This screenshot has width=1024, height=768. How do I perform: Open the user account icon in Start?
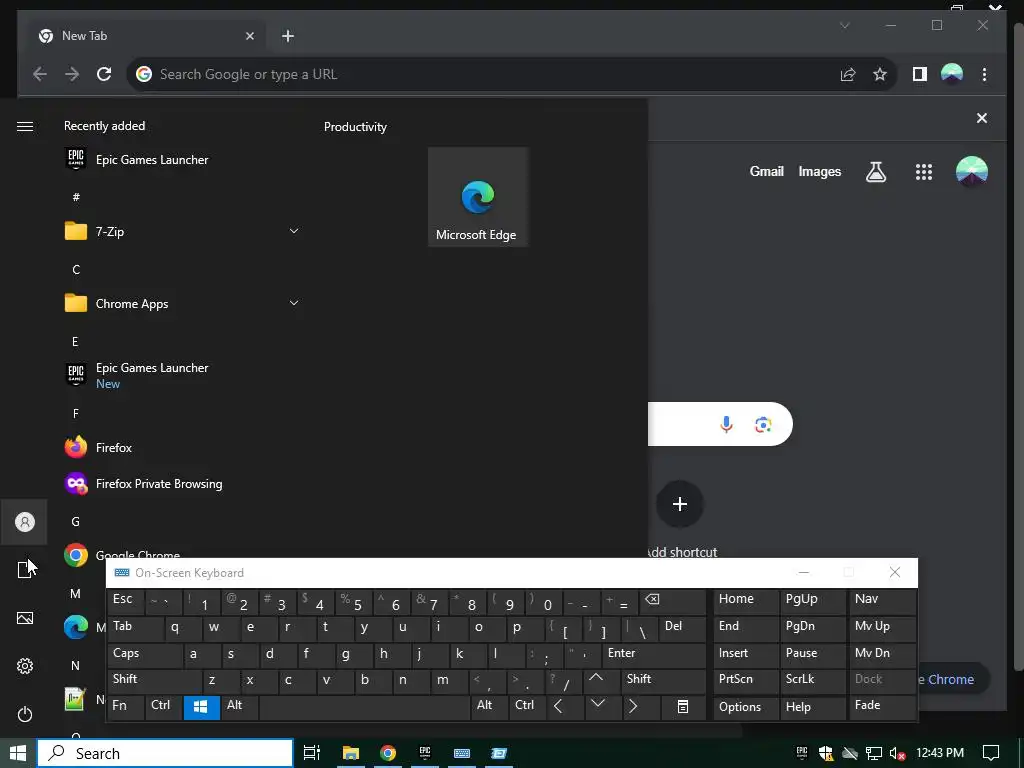[25, 522]
